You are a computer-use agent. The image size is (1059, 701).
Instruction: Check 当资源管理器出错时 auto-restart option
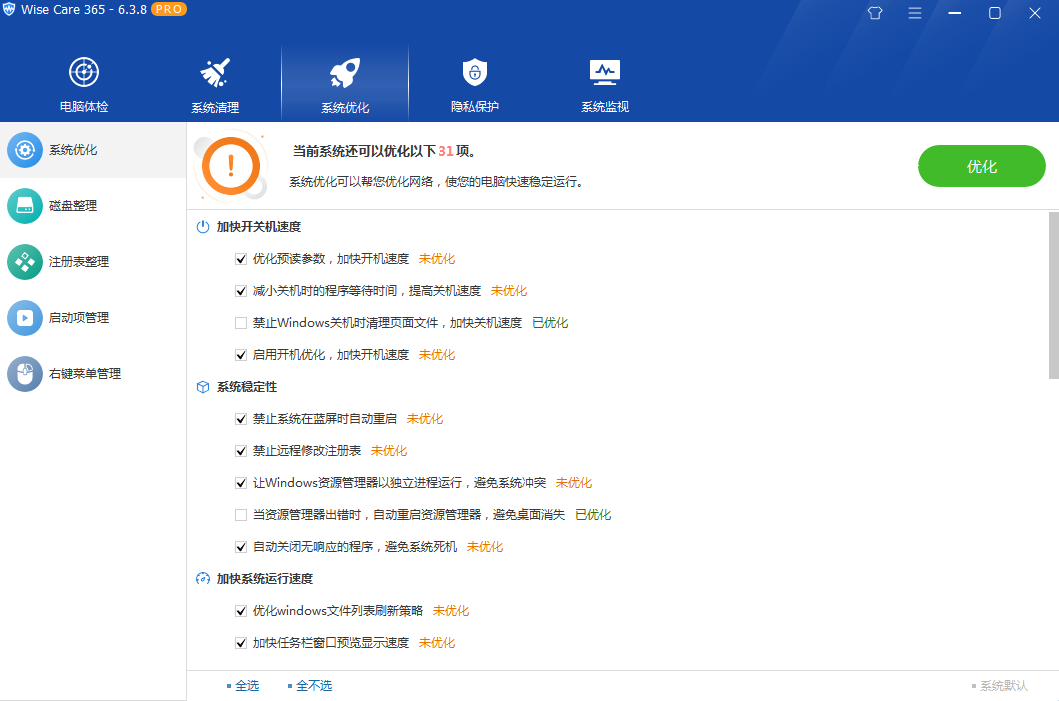[x=241, y=514]
